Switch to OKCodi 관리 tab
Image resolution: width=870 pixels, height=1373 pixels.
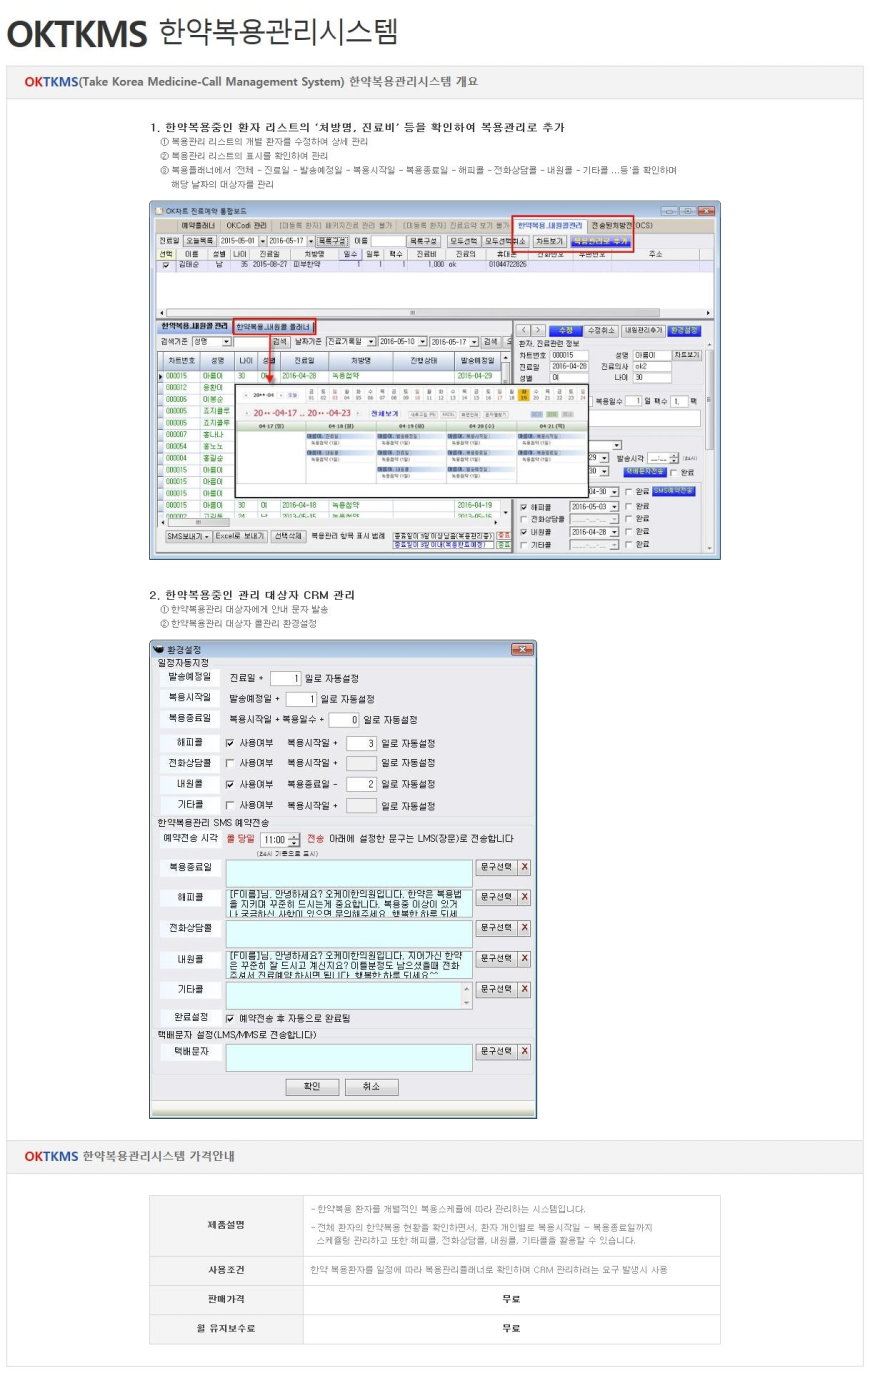tap(246, 225)
